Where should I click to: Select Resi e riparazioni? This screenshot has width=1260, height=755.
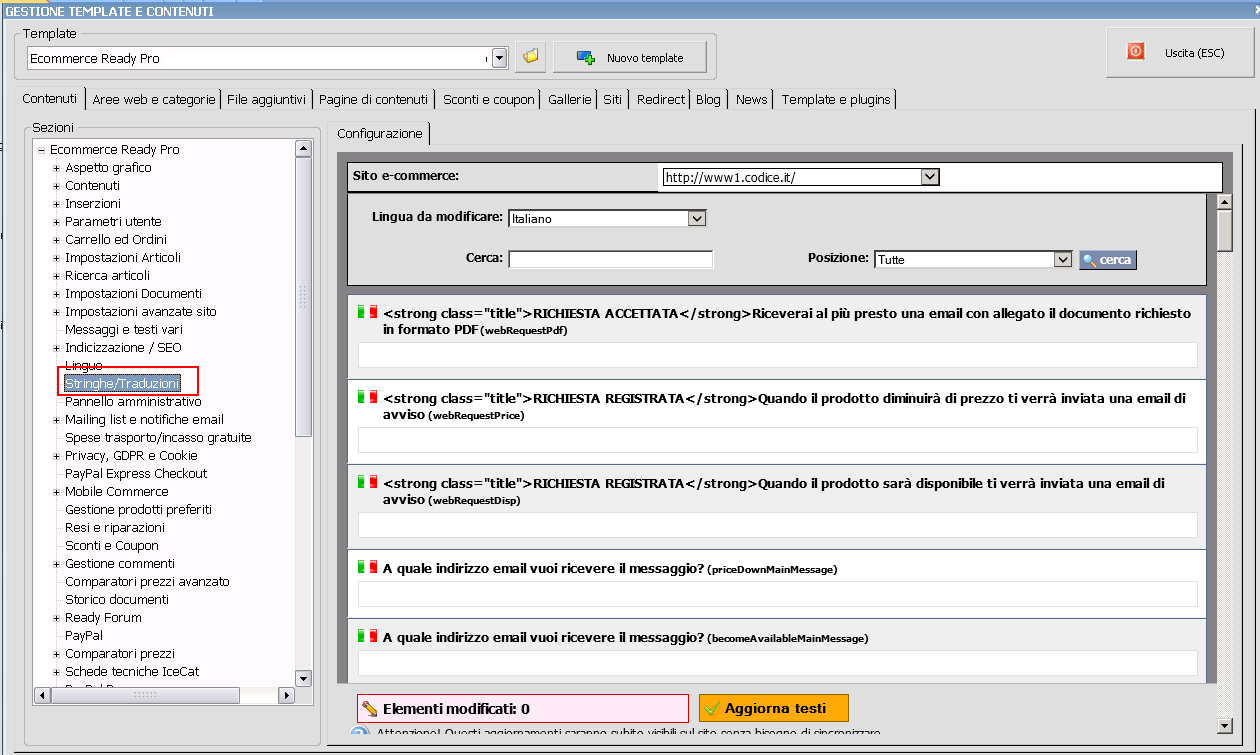(x=115, y=528)
